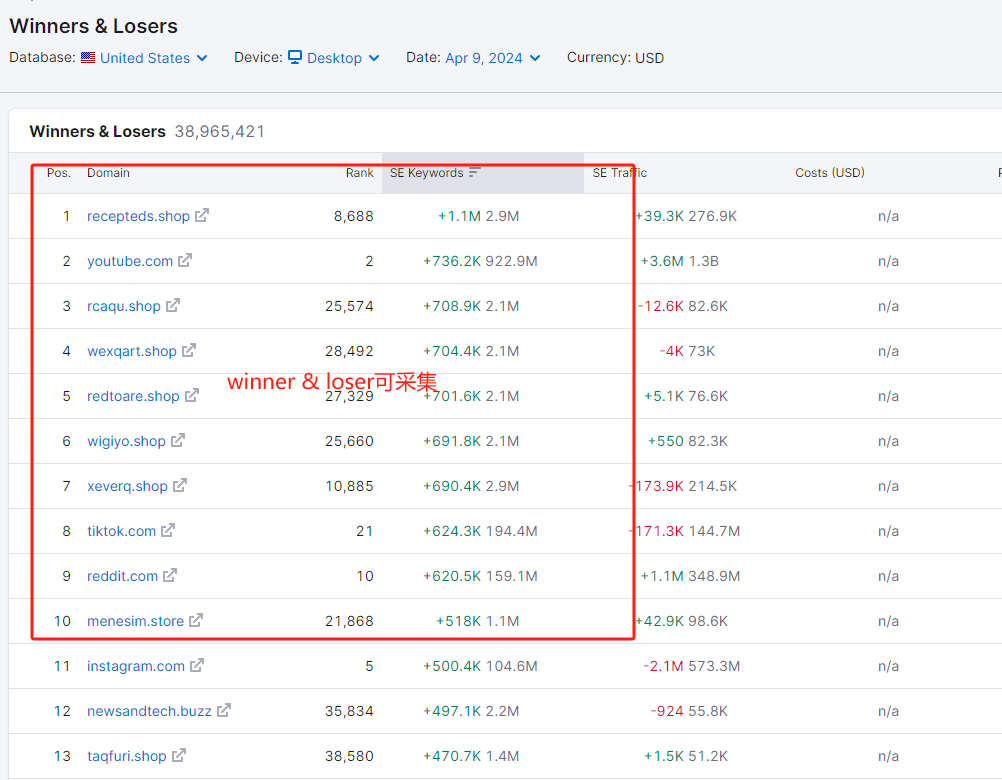Open the redtoare.shop domain link
The height and width of the screenshot is (780, 1002).
[x=133, y=397]
